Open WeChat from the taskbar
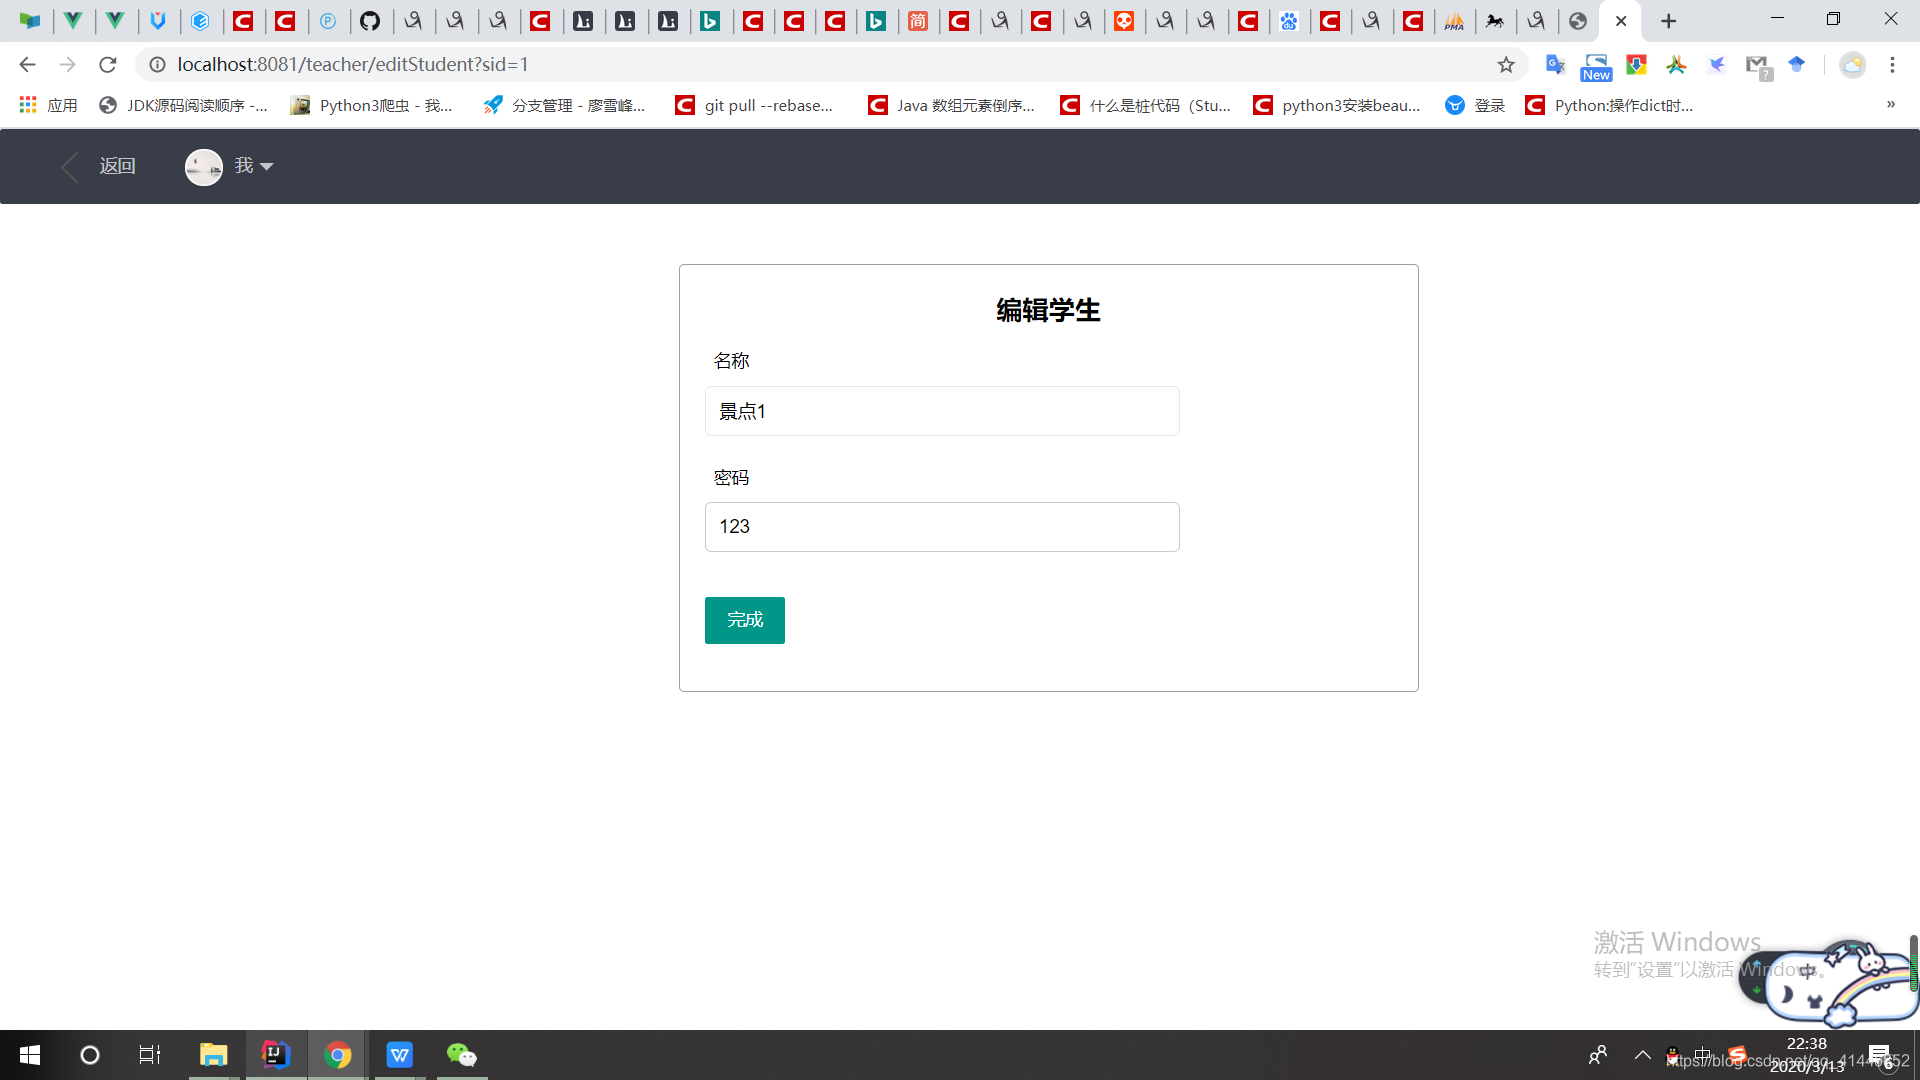The width and height of the screenshot is (1920, 1080). pos(461,1054)
